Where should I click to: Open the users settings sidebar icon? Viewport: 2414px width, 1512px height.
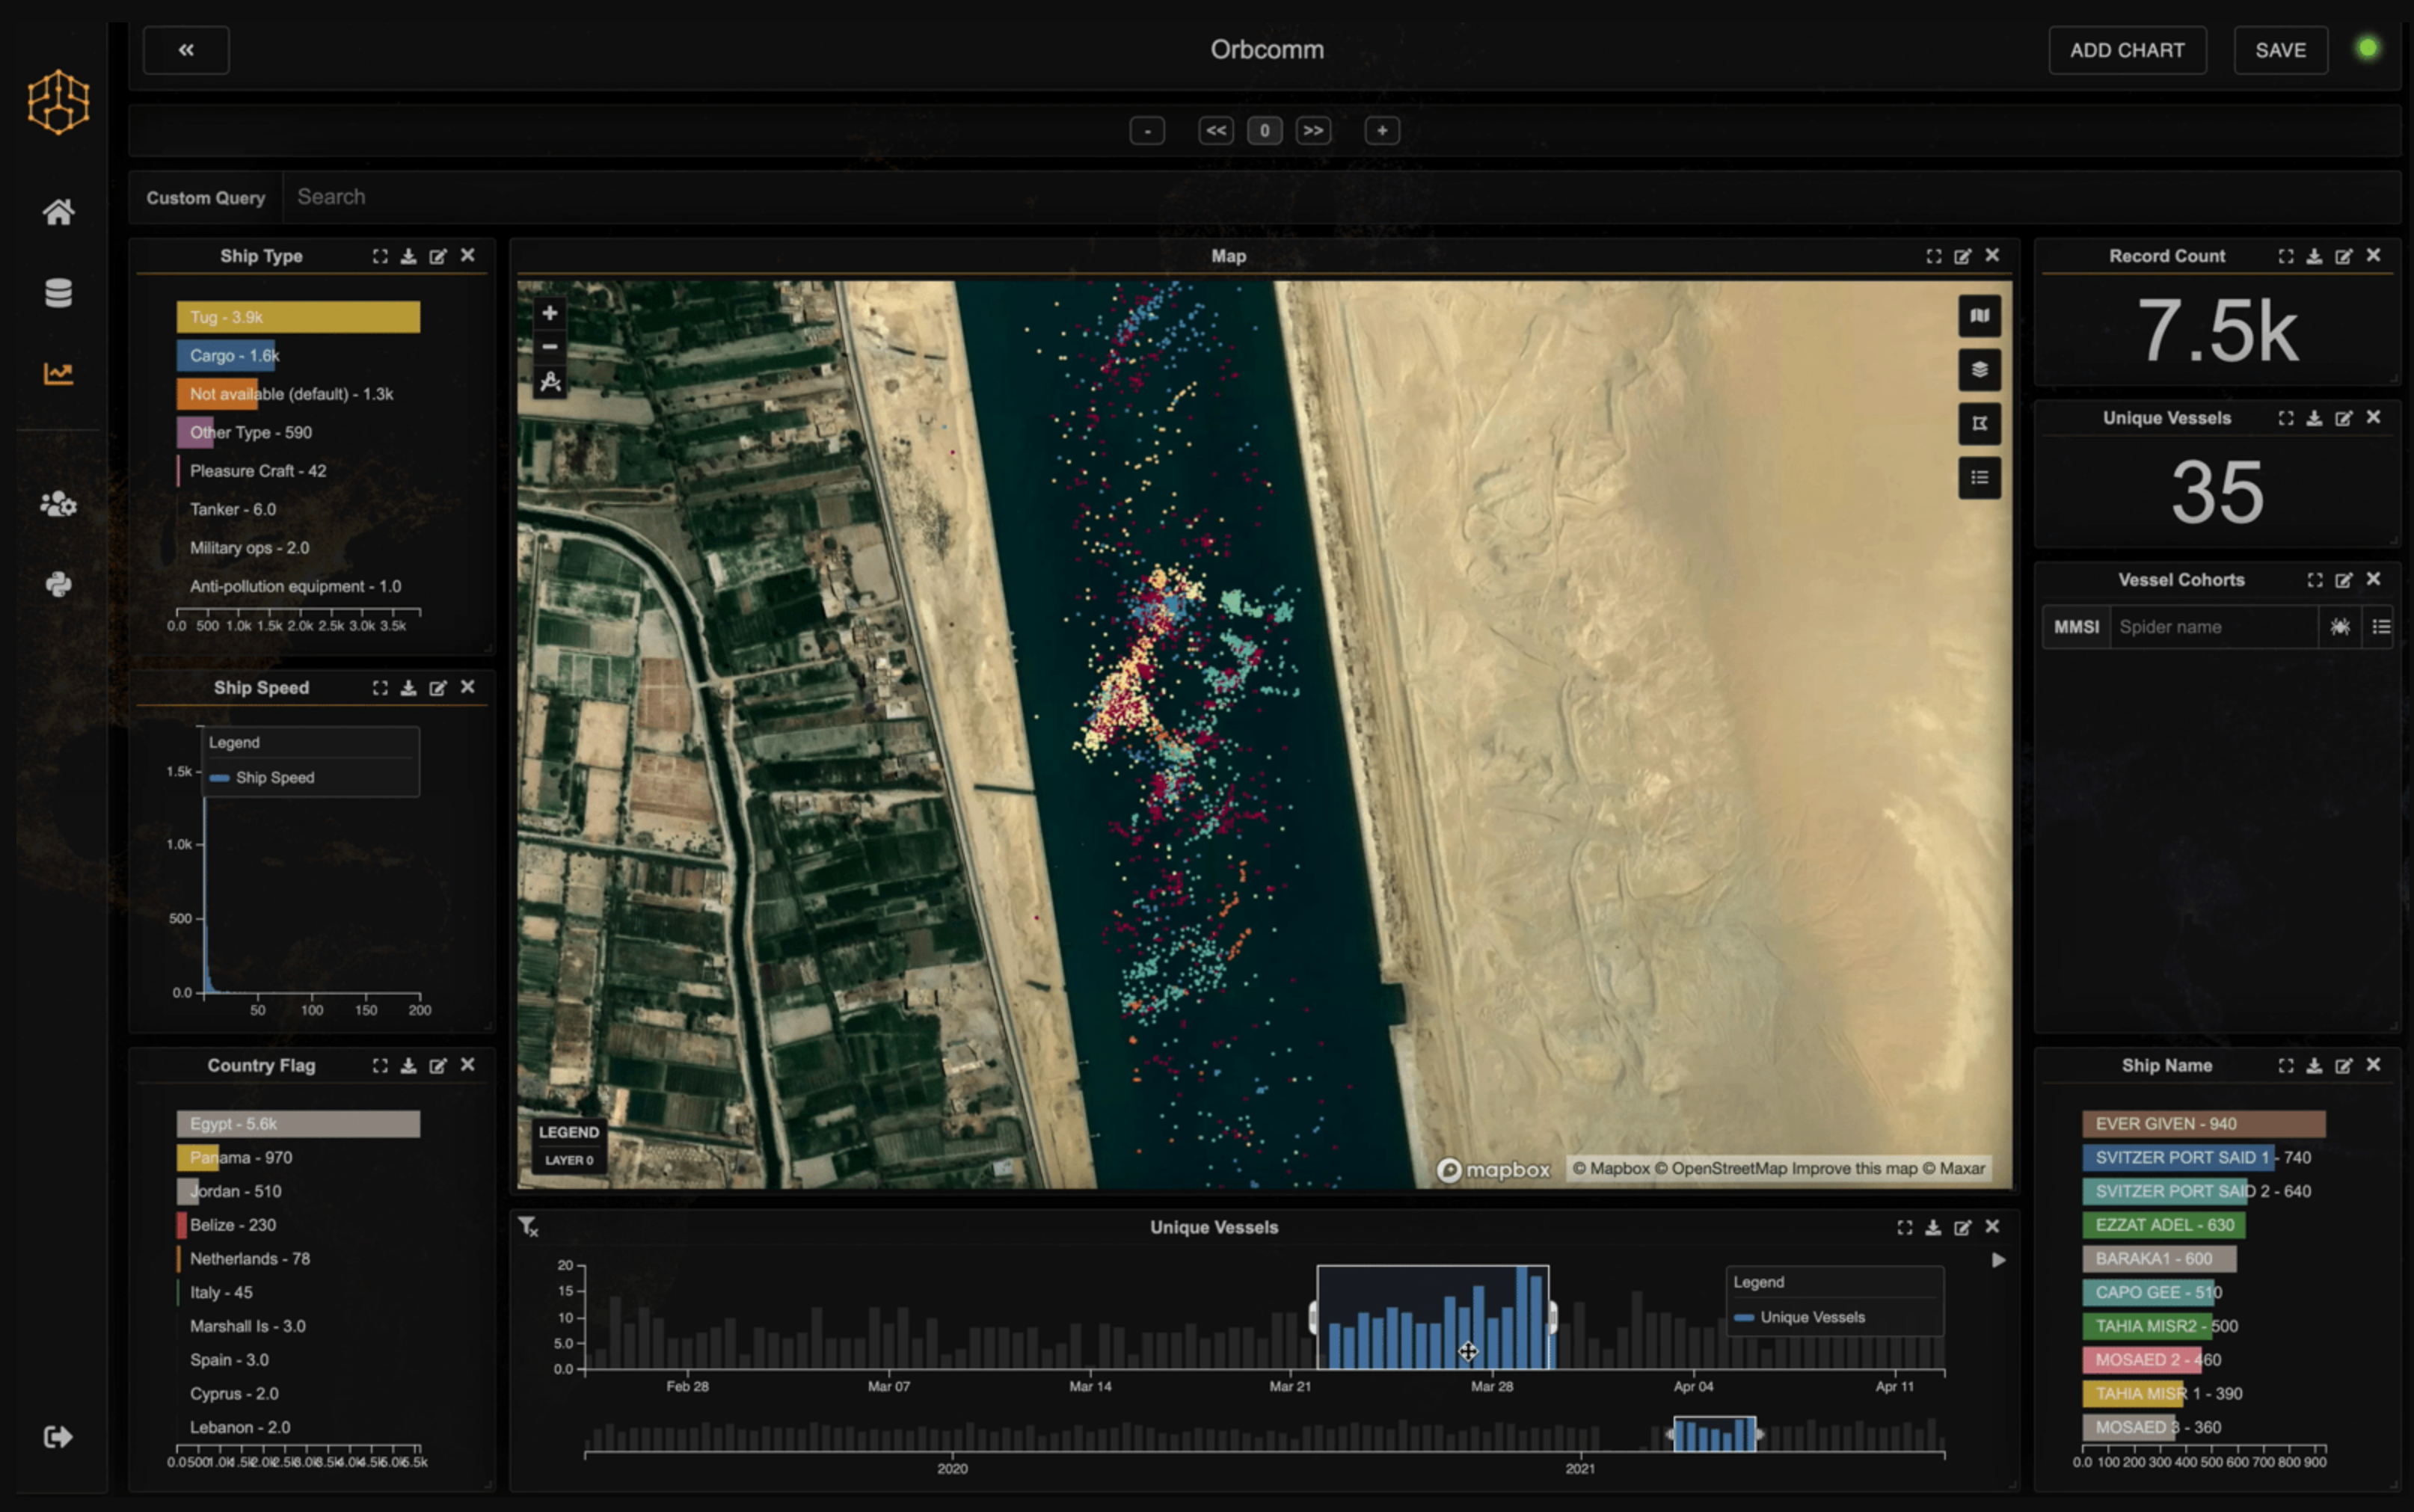(x=58, y=504)
